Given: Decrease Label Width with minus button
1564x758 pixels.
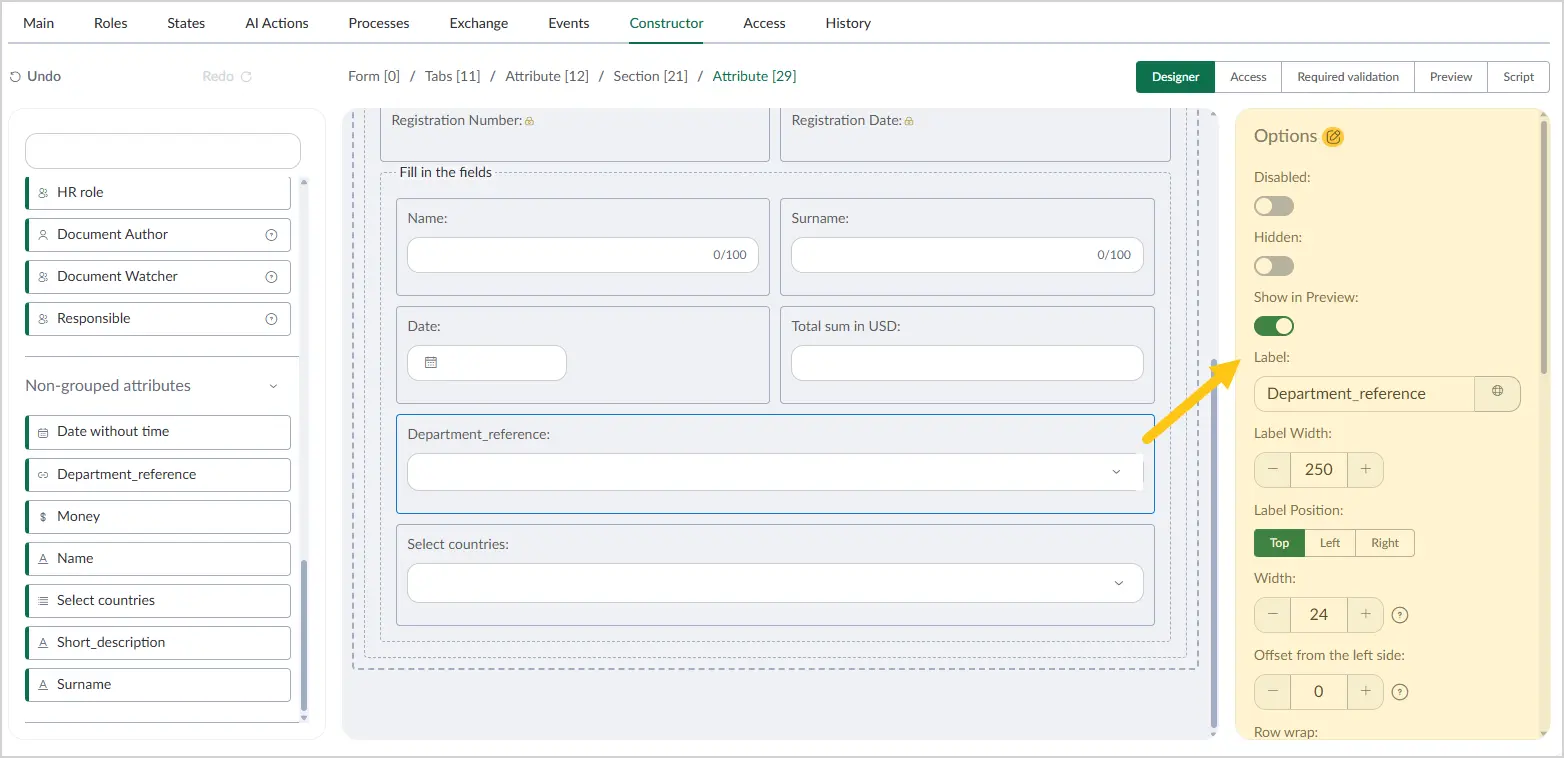Looking at the screenshot, I should click(1272, 469).
